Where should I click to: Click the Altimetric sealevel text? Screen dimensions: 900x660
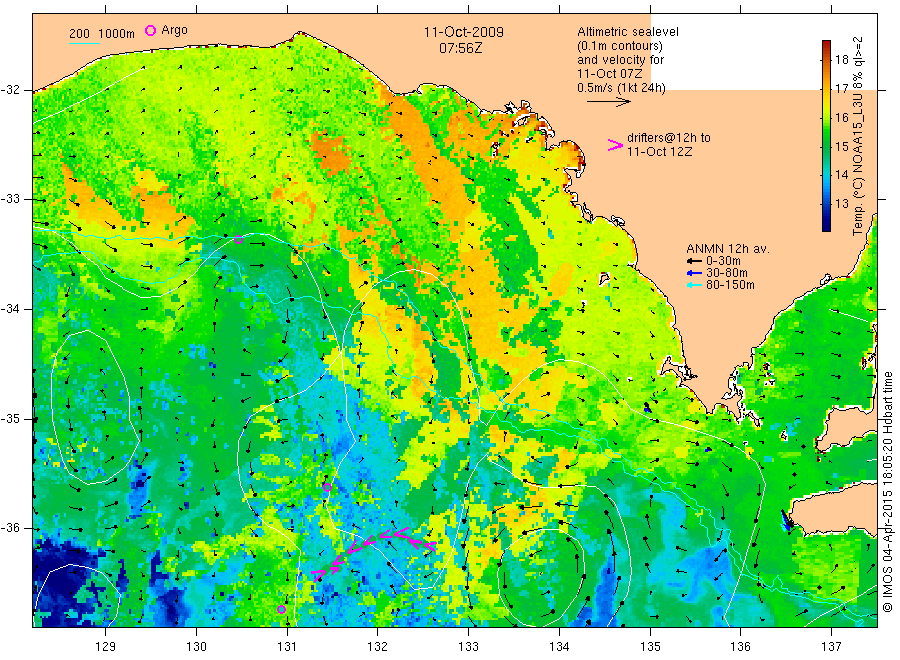[628, 32]
